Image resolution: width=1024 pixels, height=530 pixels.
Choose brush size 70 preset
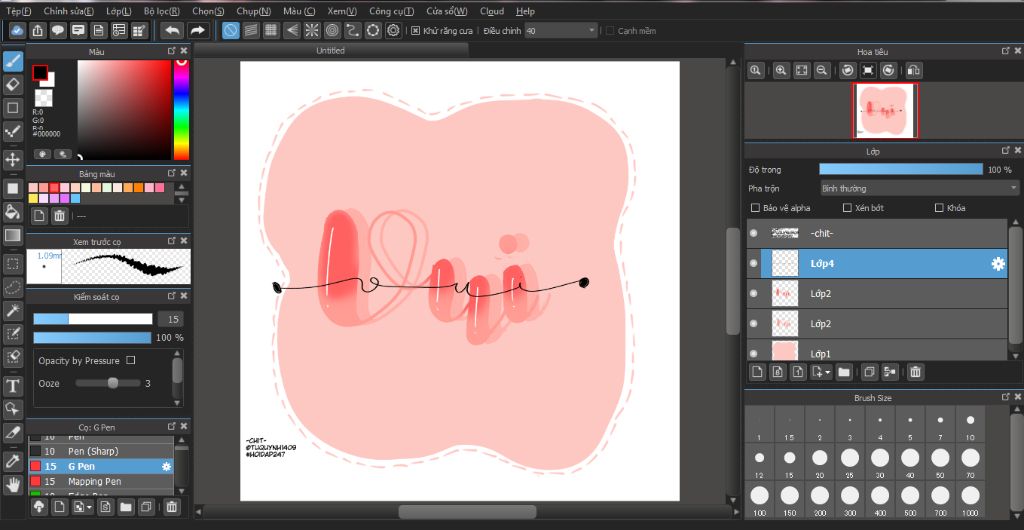(970, 463)
